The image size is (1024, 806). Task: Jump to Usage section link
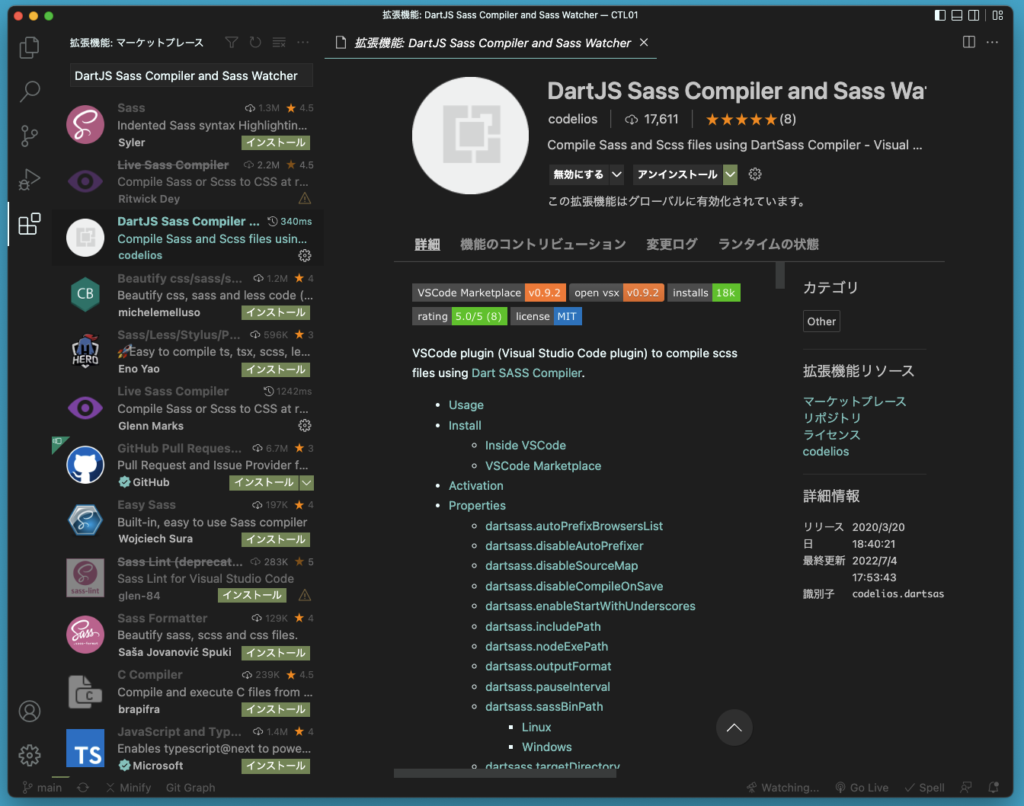click(x=466, y=405)
